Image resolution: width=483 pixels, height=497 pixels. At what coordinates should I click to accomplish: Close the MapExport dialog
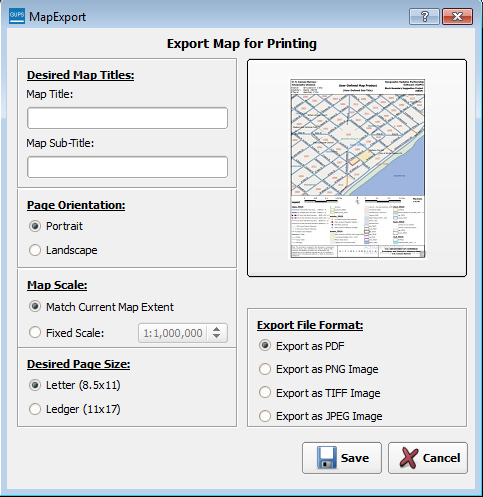click(x=457, y=16)
